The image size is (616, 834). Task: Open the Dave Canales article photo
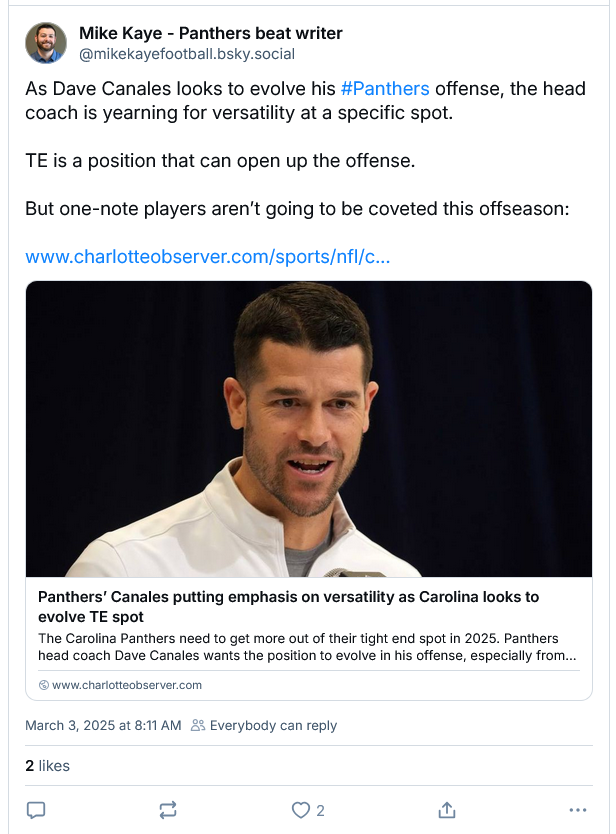tap(309, 429)
